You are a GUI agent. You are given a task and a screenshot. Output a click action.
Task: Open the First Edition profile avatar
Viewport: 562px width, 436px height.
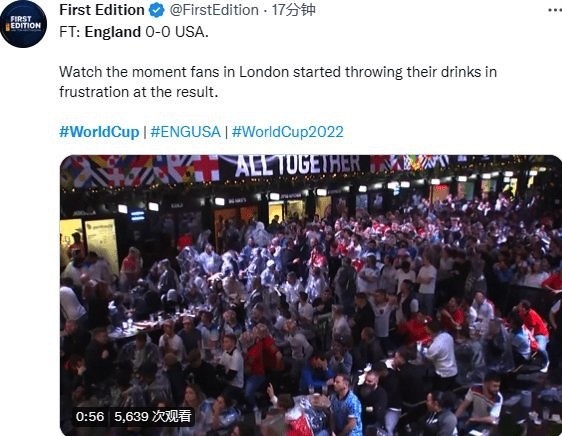point(24,24)
